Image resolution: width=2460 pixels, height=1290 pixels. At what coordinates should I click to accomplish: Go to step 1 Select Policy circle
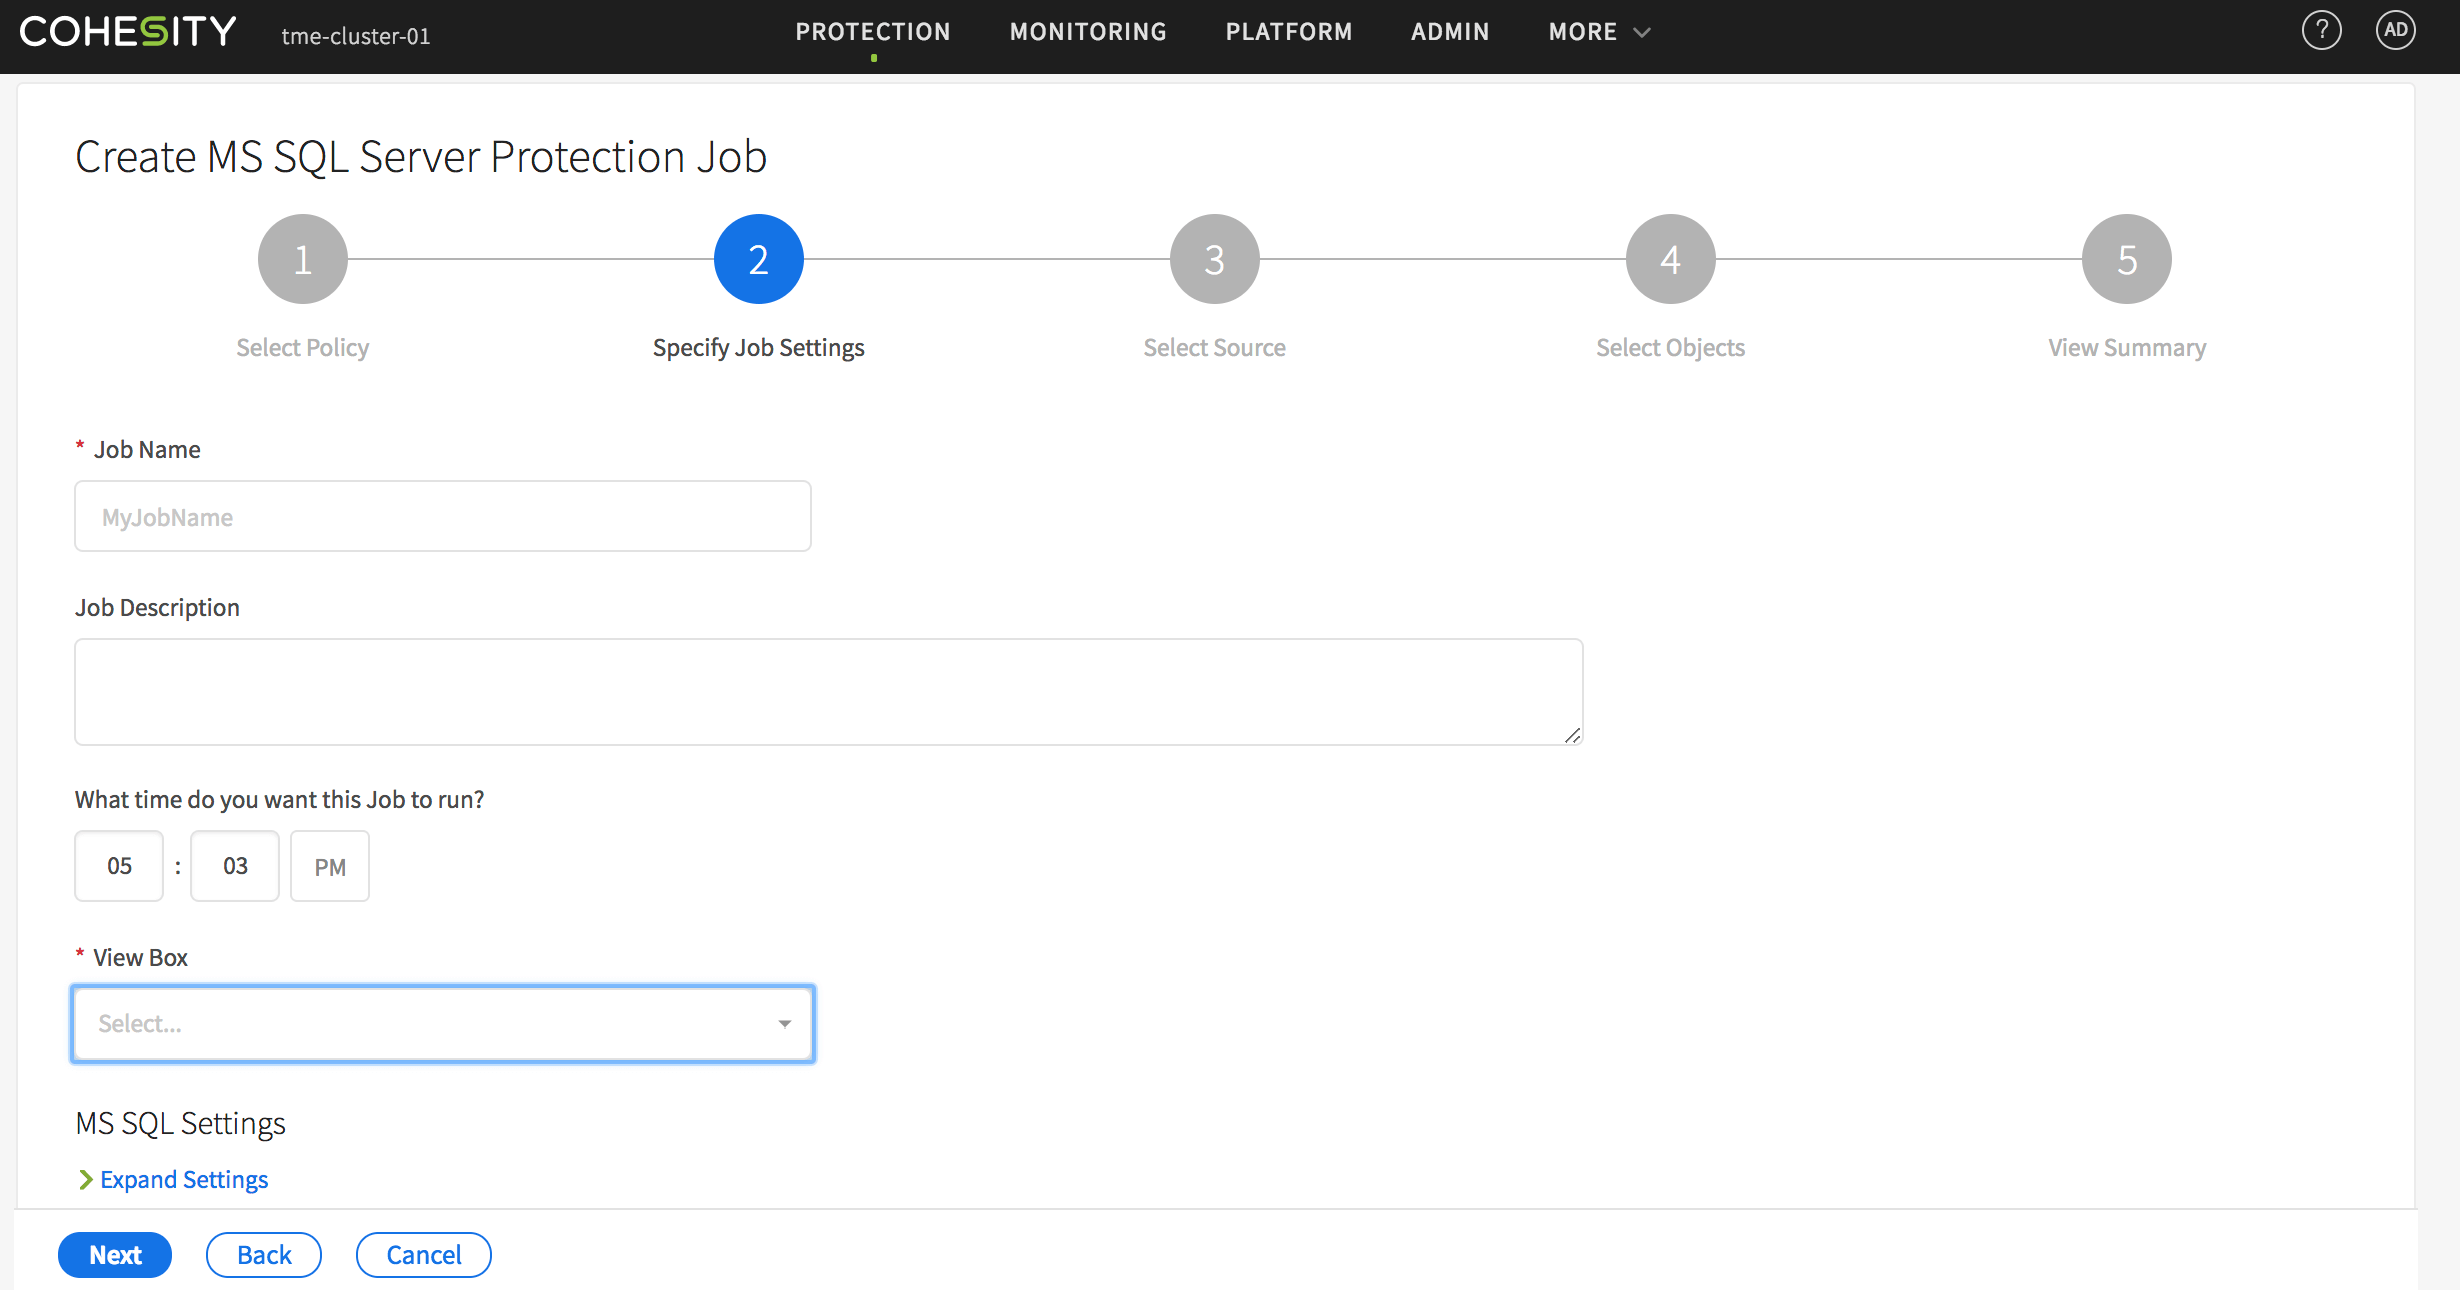click(302, 259)
